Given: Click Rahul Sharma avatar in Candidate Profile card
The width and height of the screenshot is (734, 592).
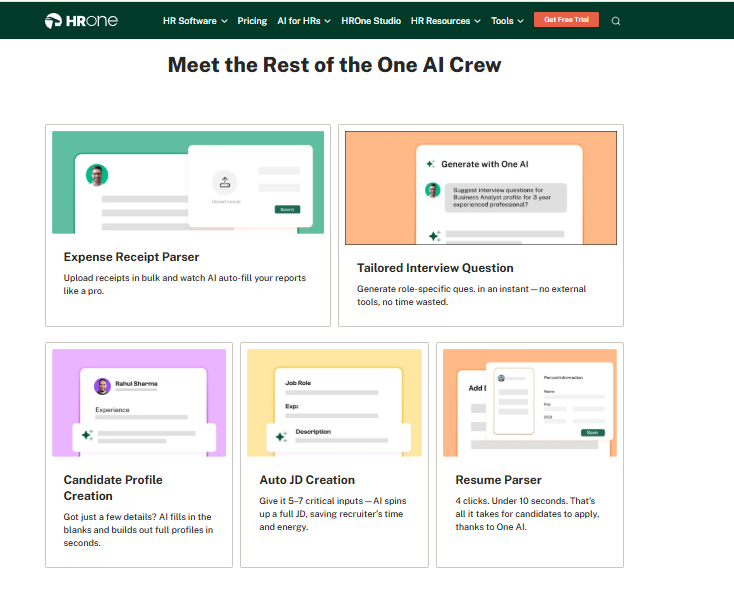Looking at the screenshot, I should [102, 386].
